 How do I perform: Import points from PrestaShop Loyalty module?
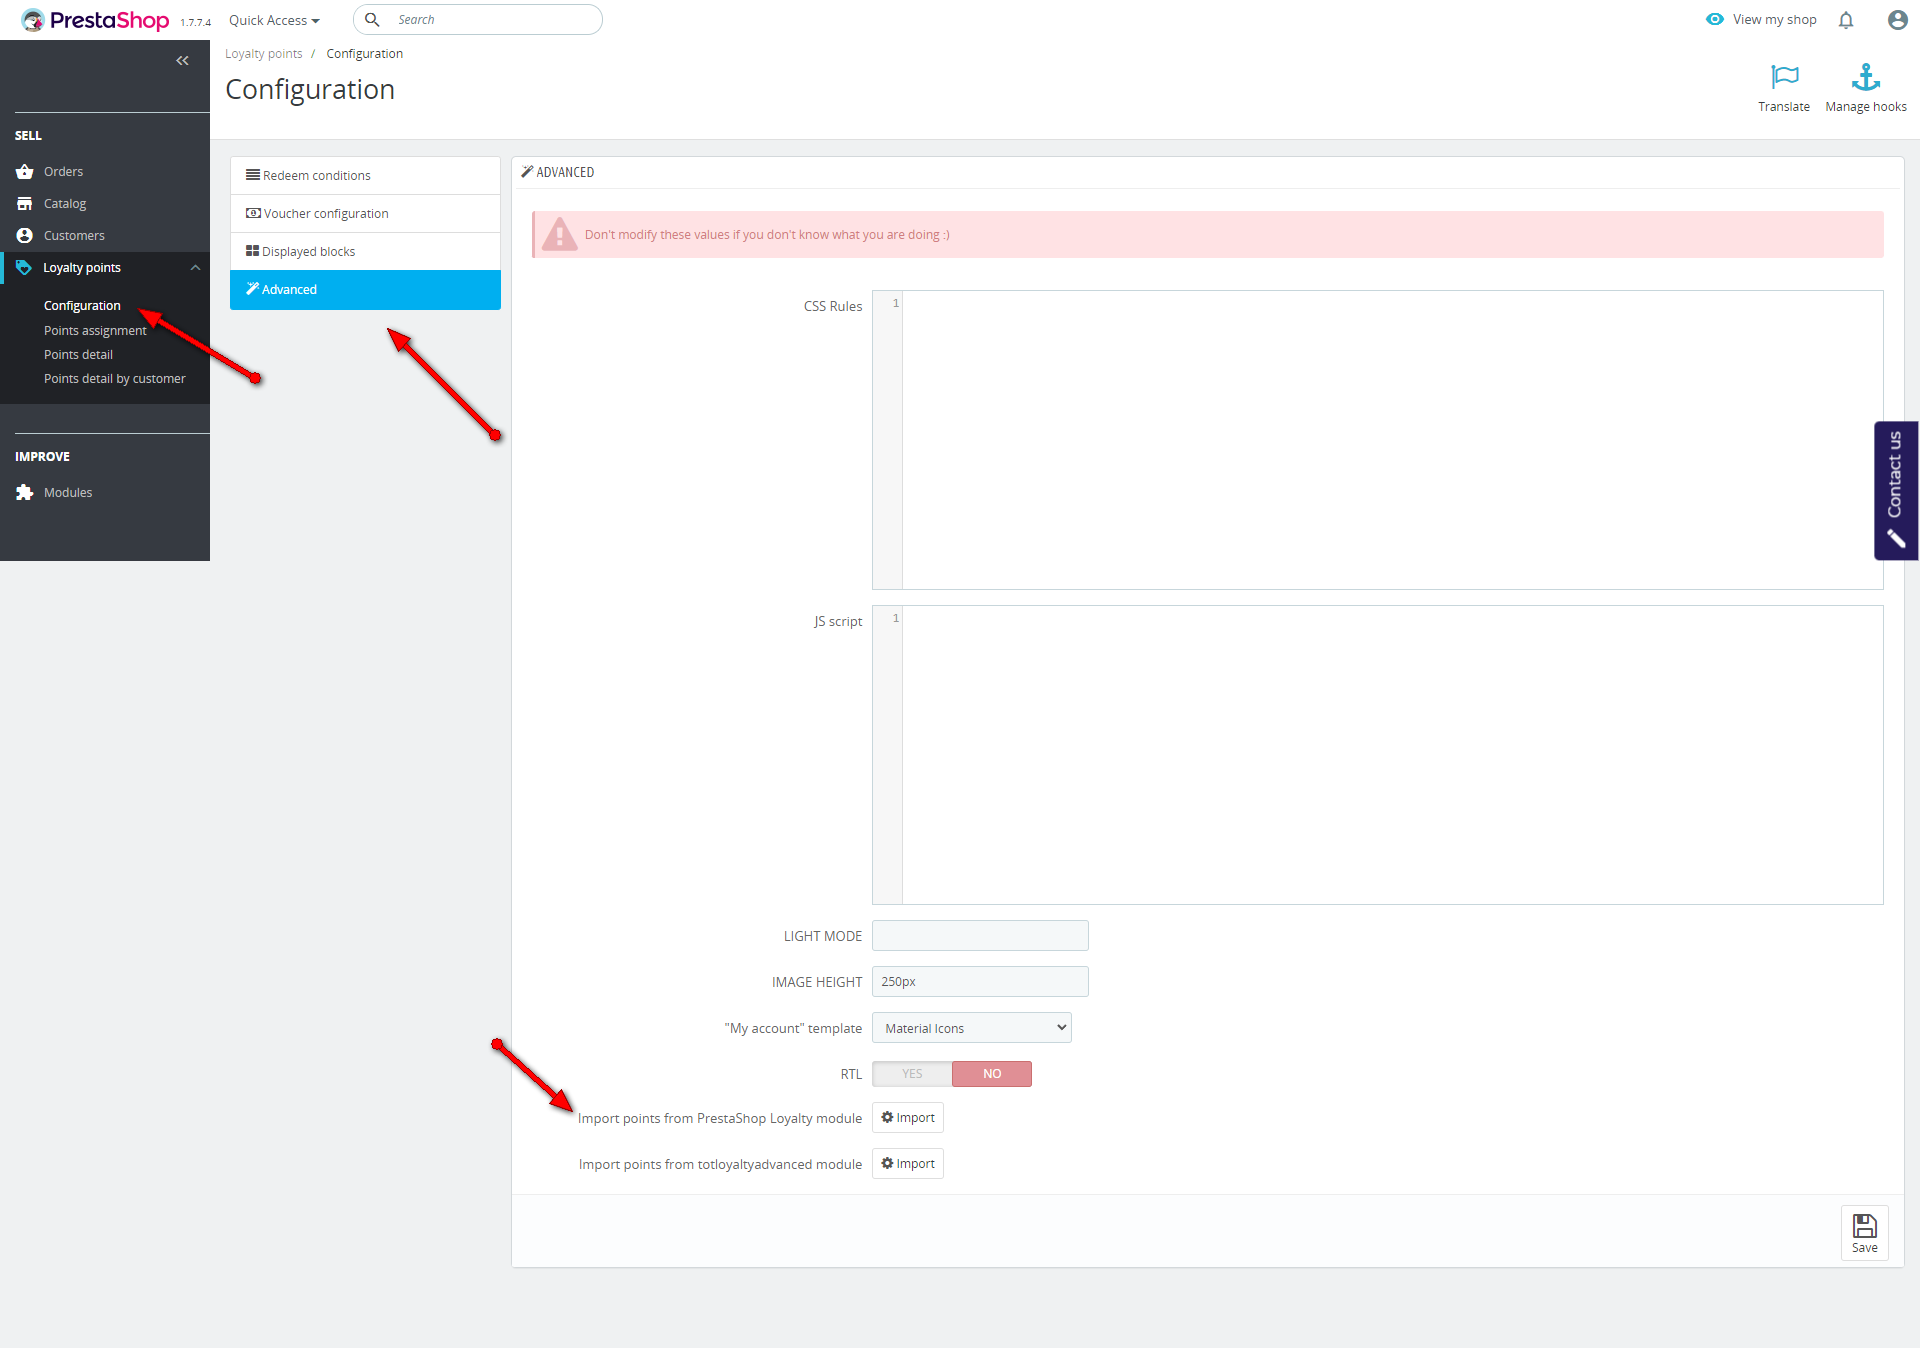coord(907,1118)
